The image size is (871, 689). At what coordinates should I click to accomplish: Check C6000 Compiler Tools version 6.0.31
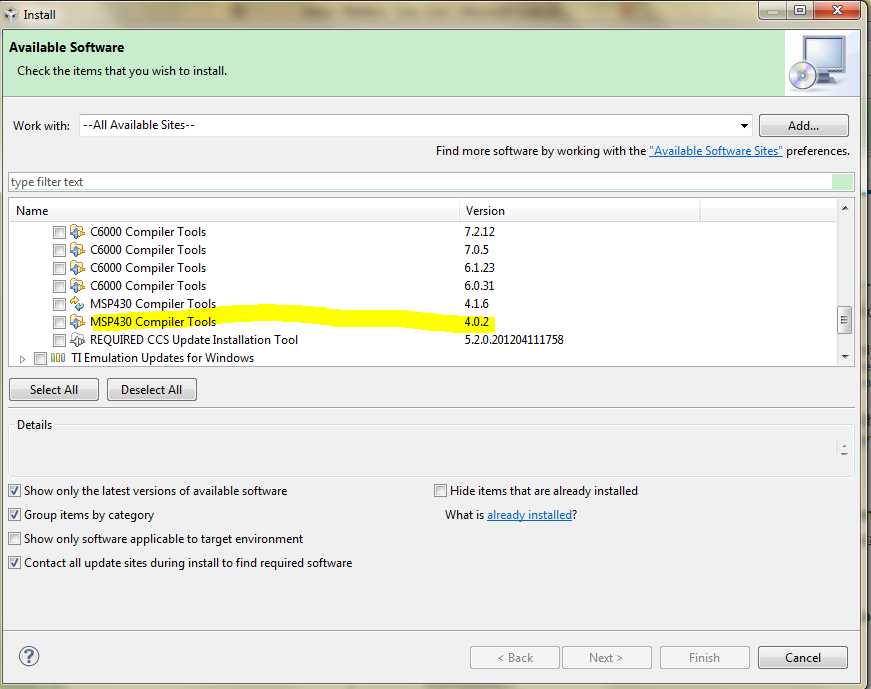tap(59, 286)
